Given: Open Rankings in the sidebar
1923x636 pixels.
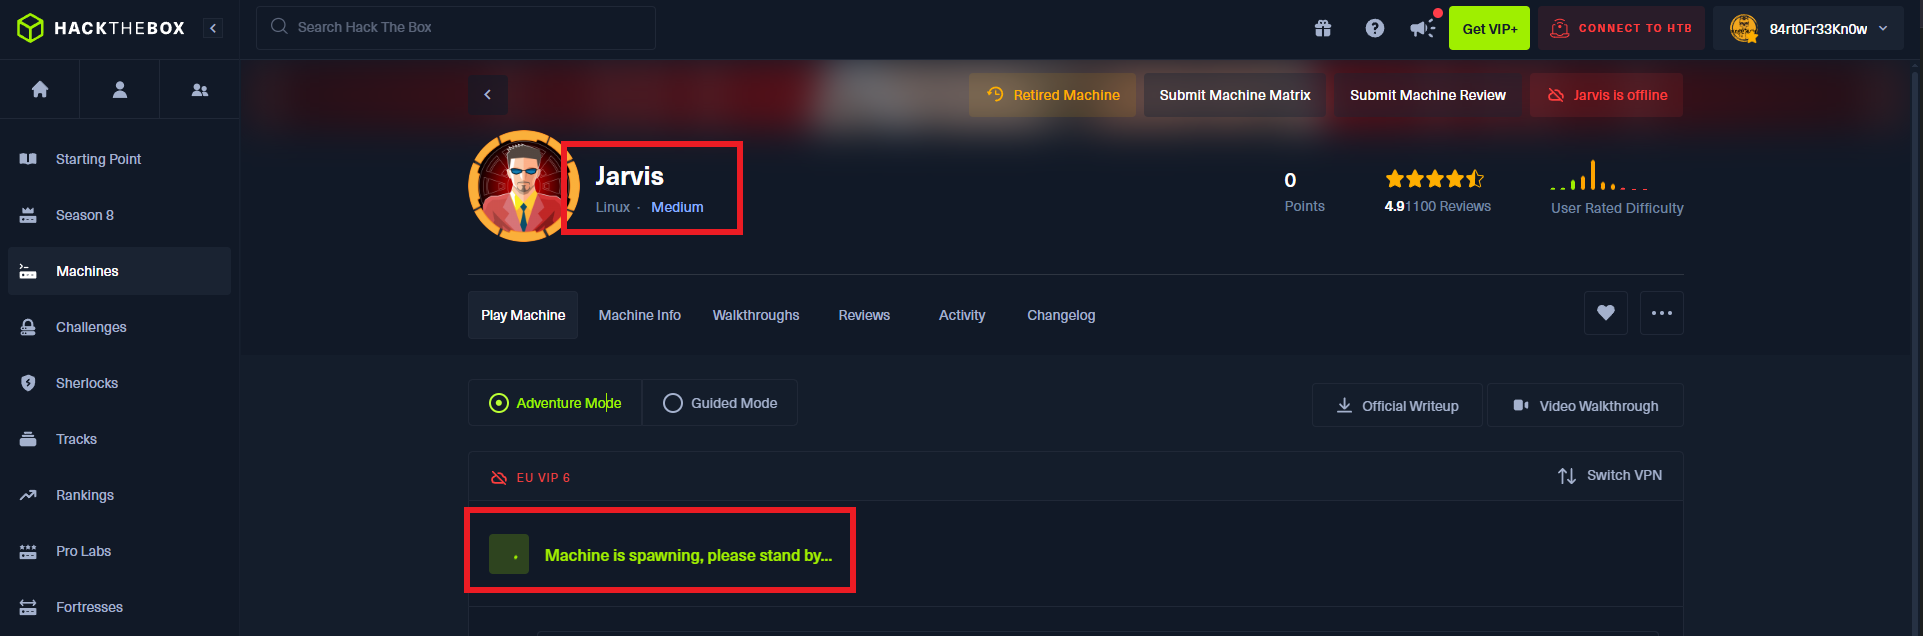Looking at the screenshot, I should pyautogui.click(x=119, y=495).
